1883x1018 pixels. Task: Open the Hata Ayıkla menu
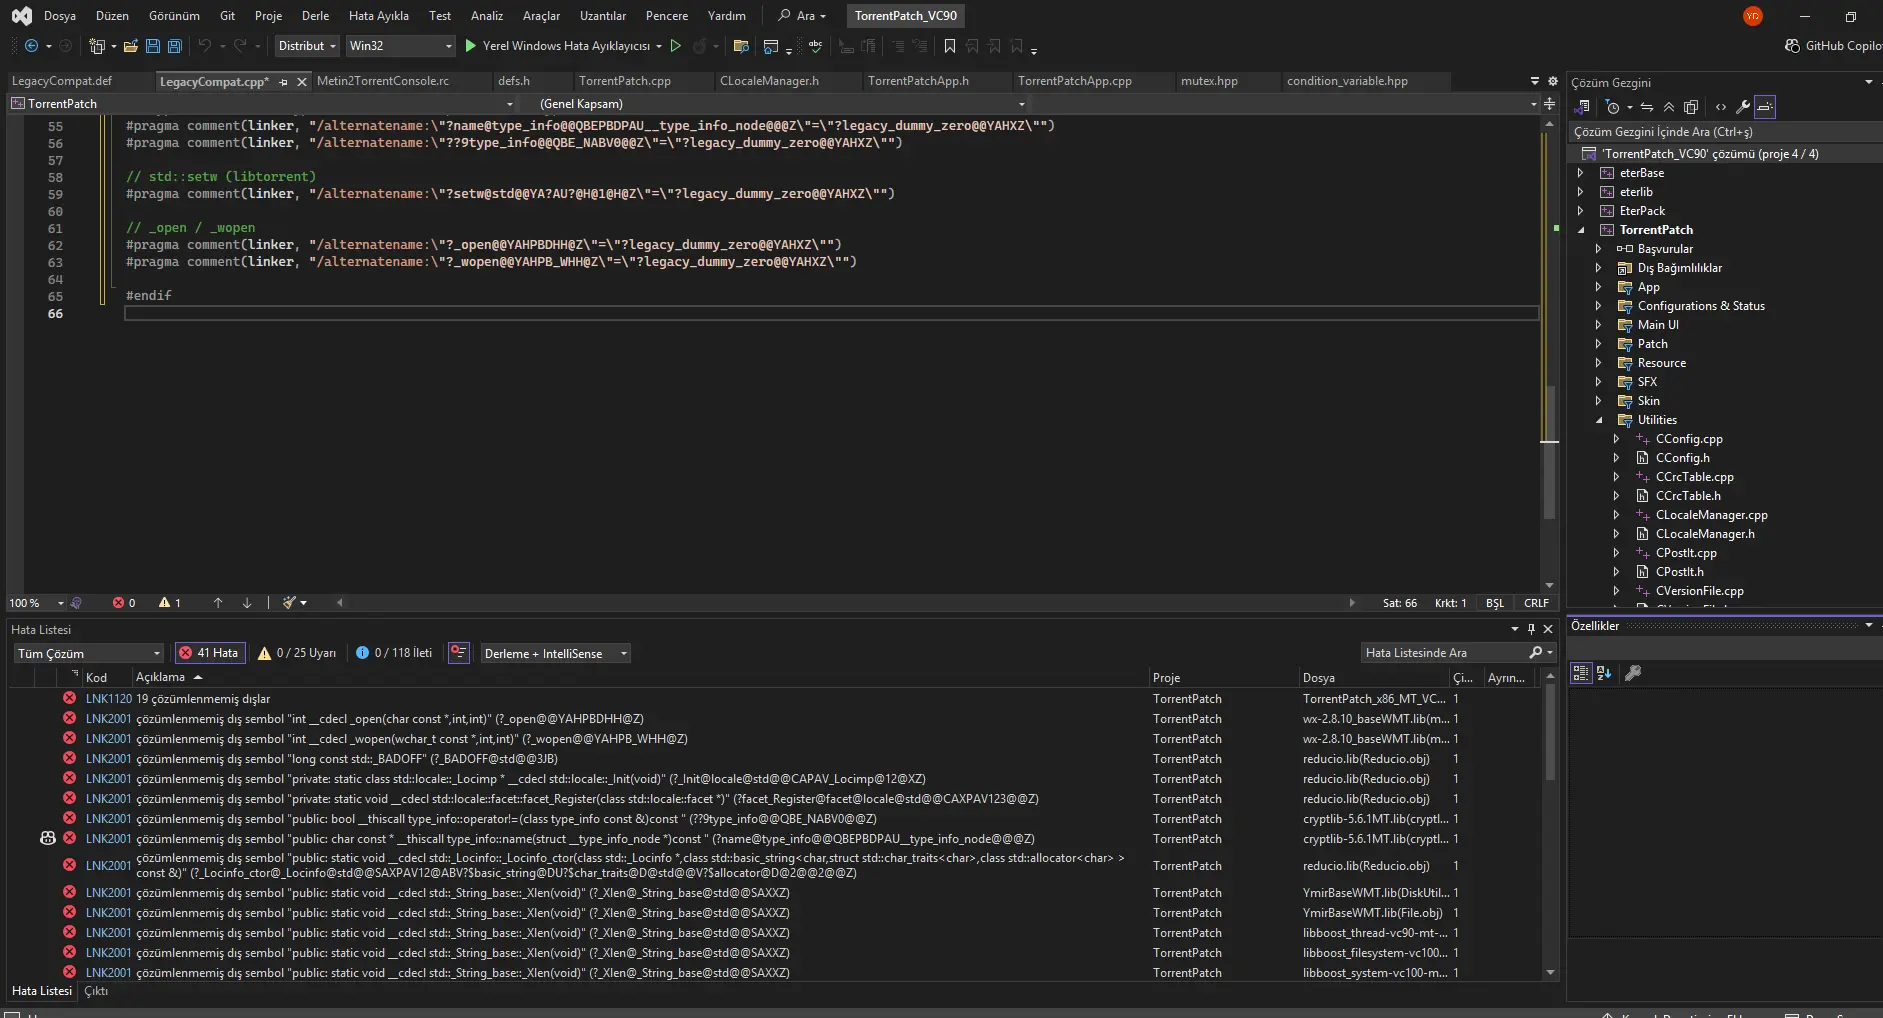tap(378, 16)
